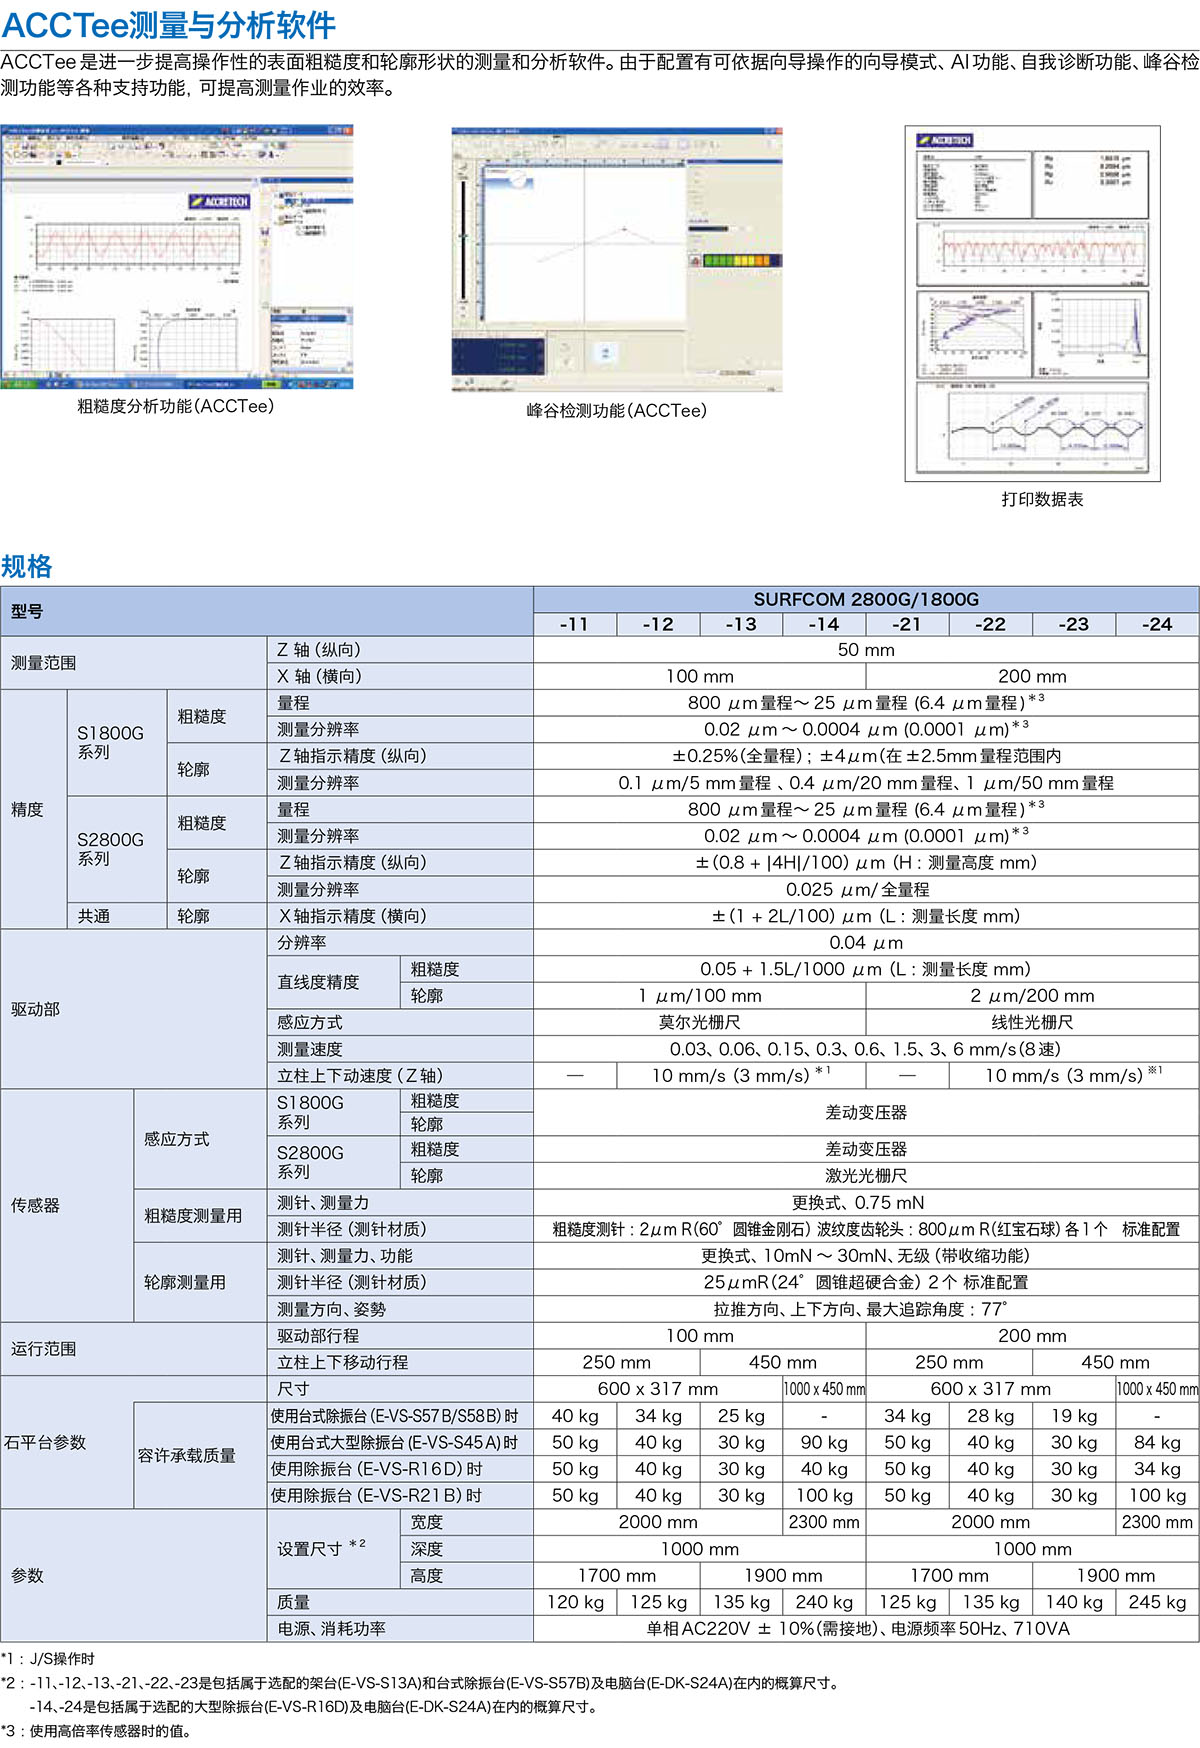Select the "粗糙度测量用" cell
Image resolution: width=1200 pixels, height=1748 pixels.
(x=200, y=1216)
